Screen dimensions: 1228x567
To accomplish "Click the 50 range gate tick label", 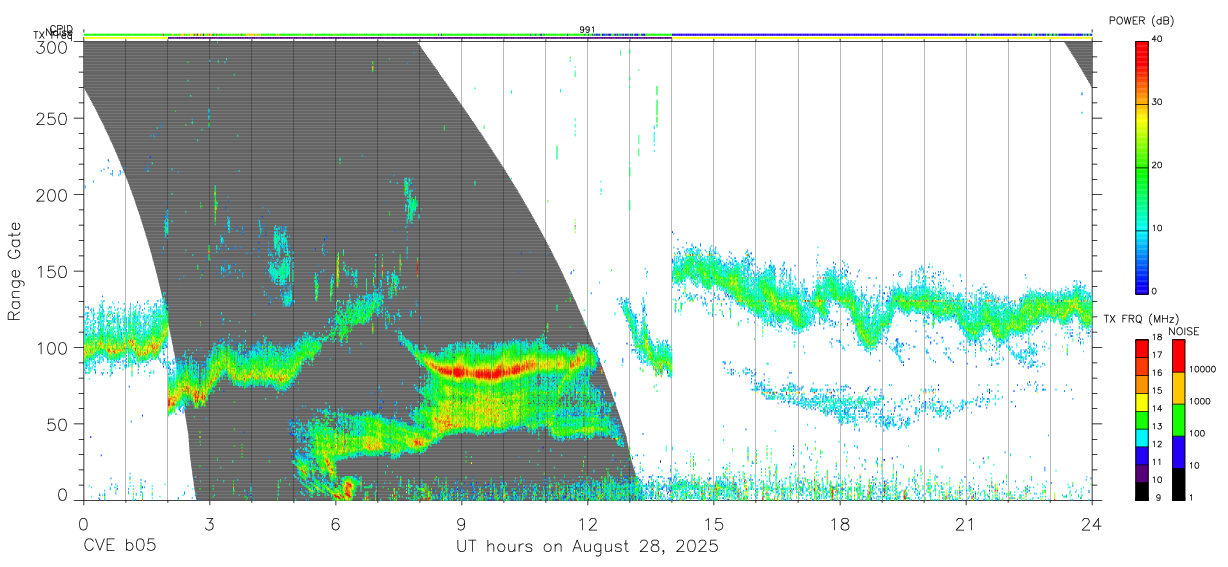I will coord(58,424).
